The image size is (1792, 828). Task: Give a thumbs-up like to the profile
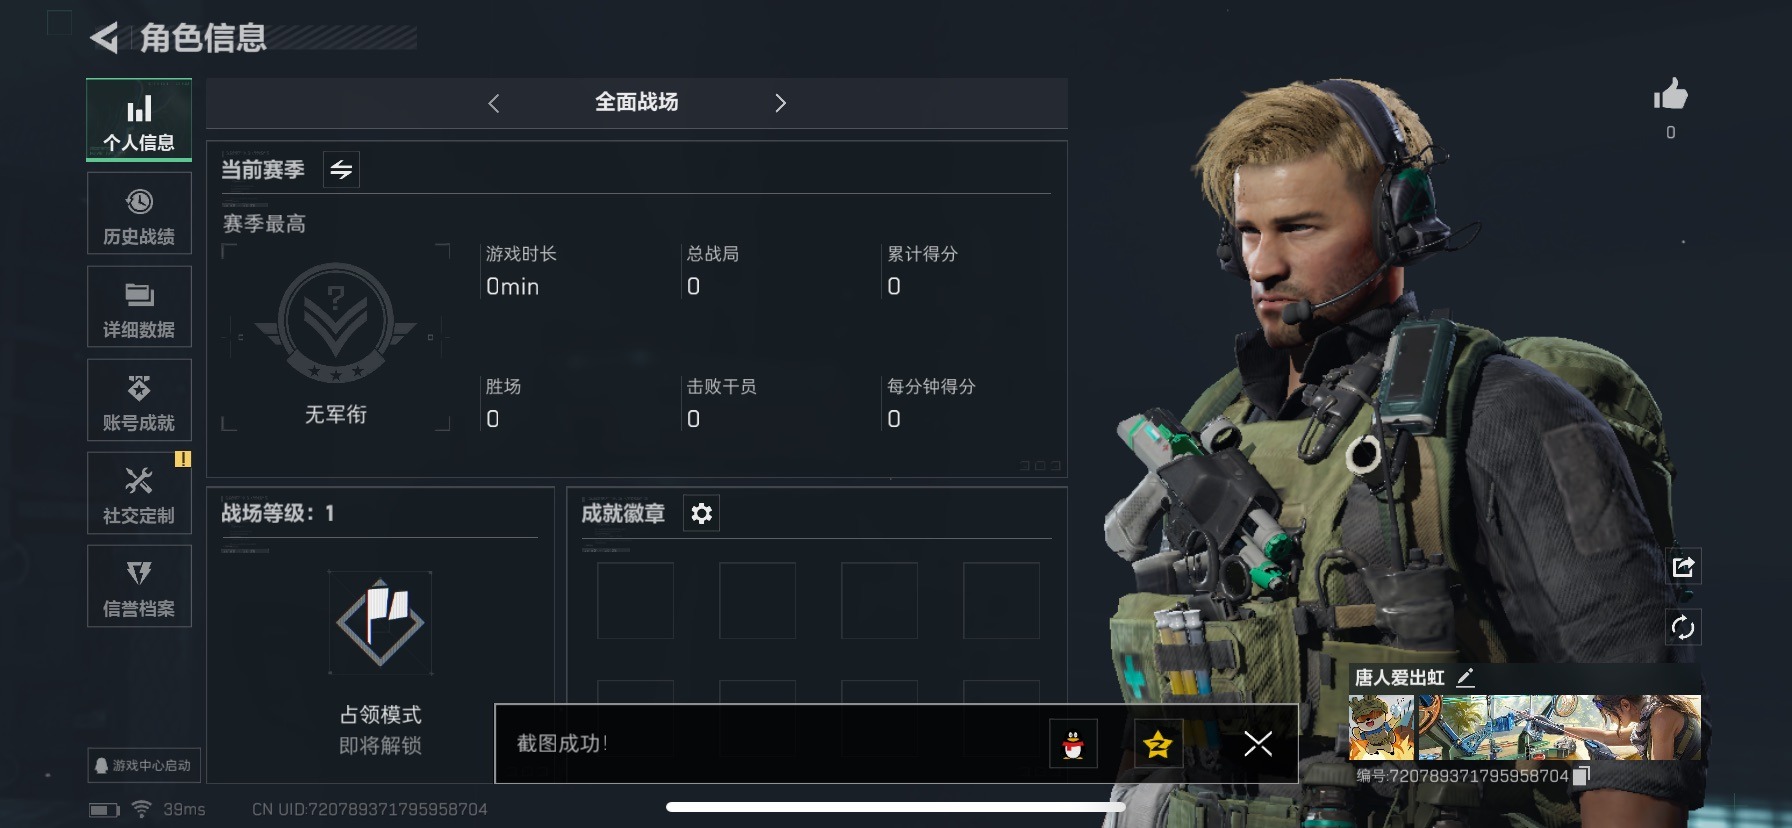click(1670, 95)
